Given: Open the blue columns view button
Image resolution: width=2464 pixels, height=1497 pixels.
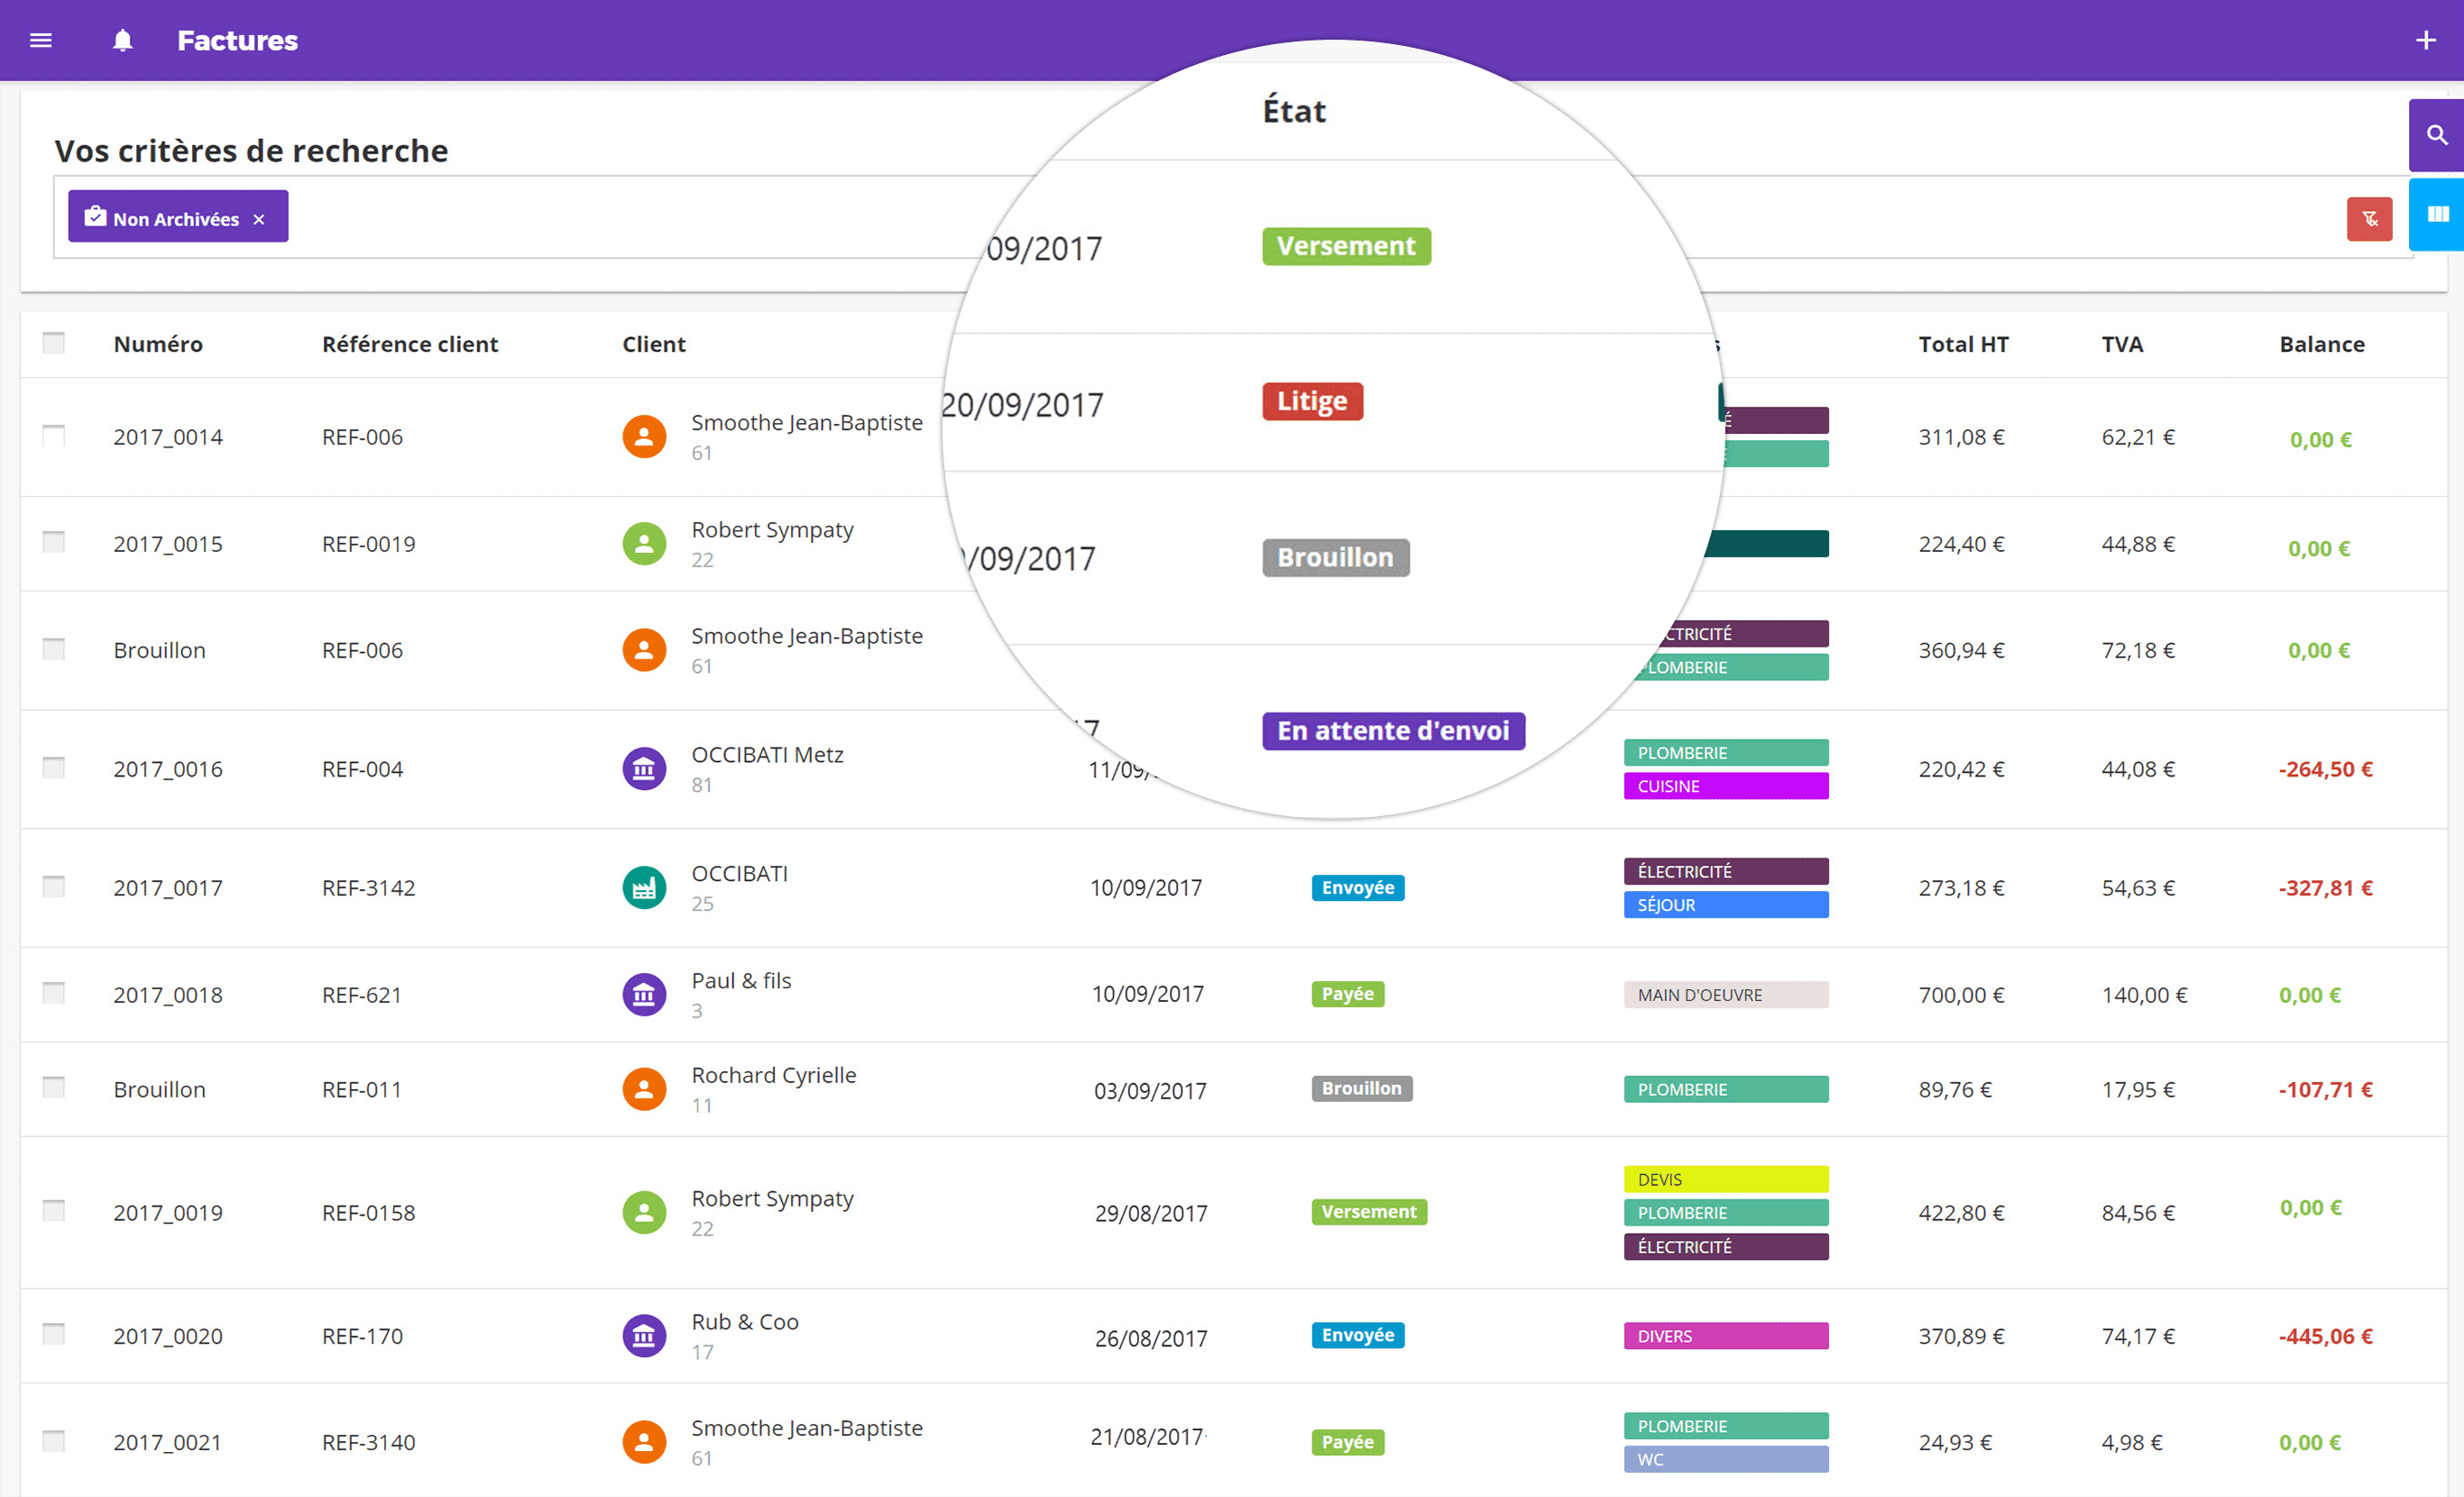Looking at the screenshot, I should pos(2437,214).
